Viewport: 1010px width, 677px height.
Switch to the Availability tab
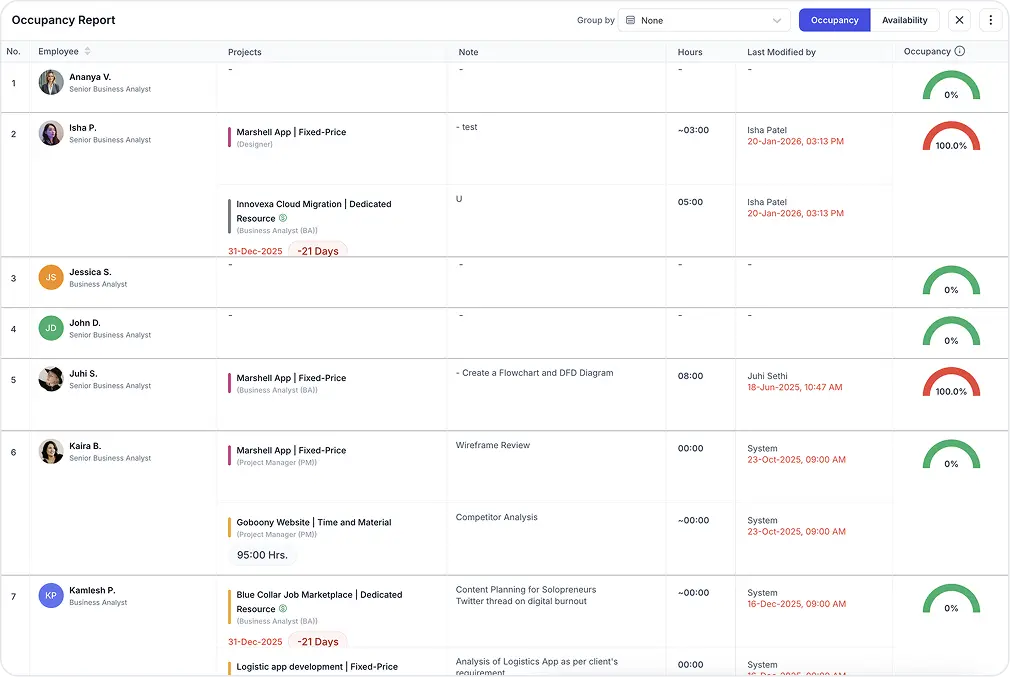pyautogui.click(x=904, y=20)
